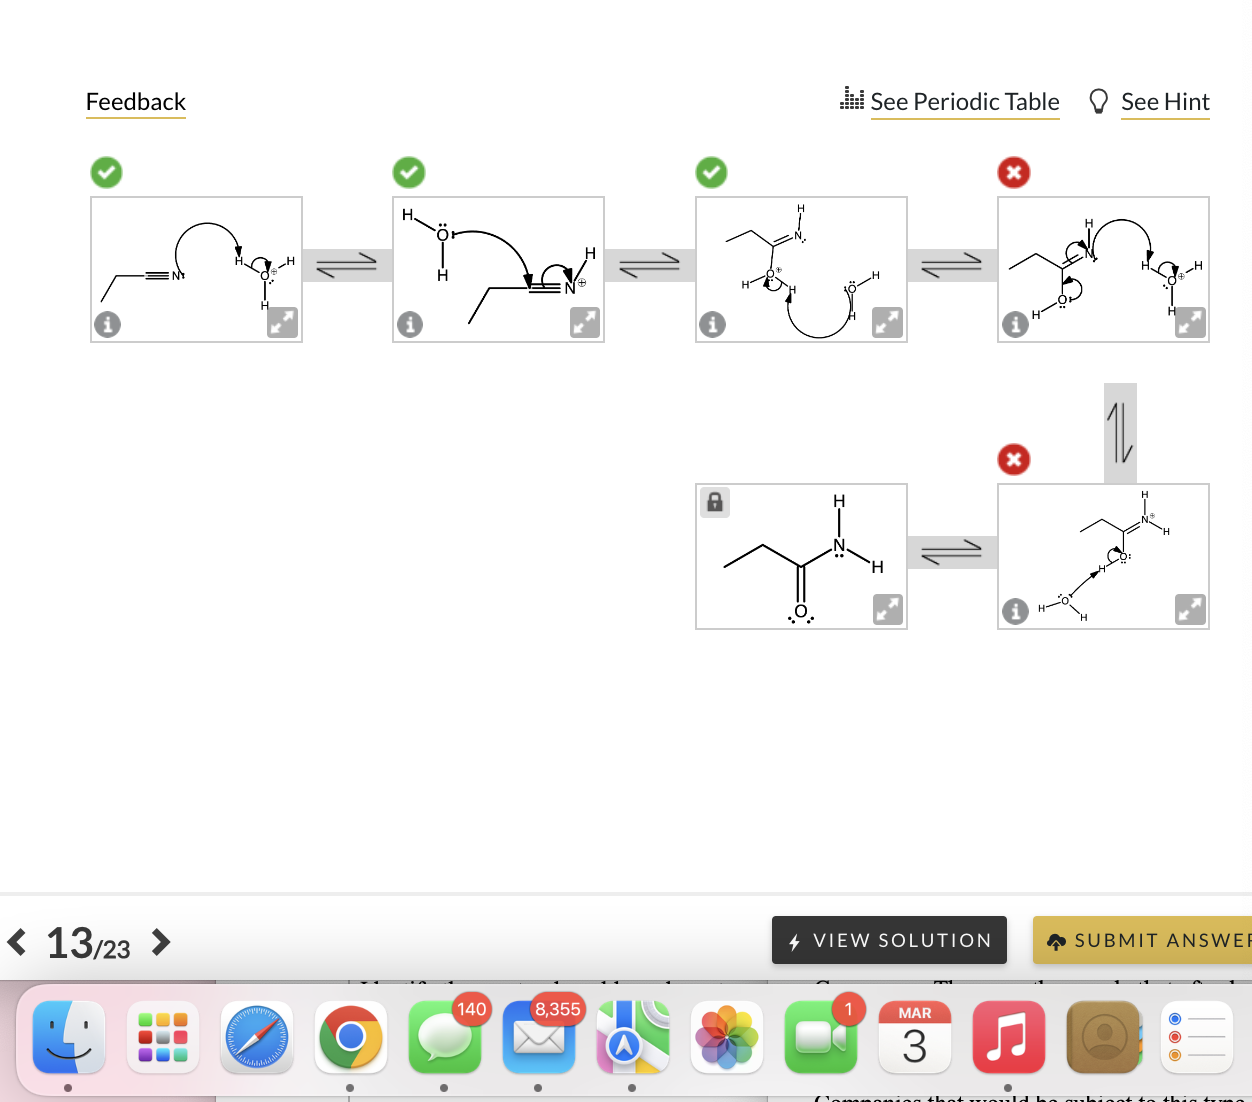1252x1102 pixels.
Task: Click the lightbulb hint icon
Action: pyautogui.click(x=1098, y=100)
